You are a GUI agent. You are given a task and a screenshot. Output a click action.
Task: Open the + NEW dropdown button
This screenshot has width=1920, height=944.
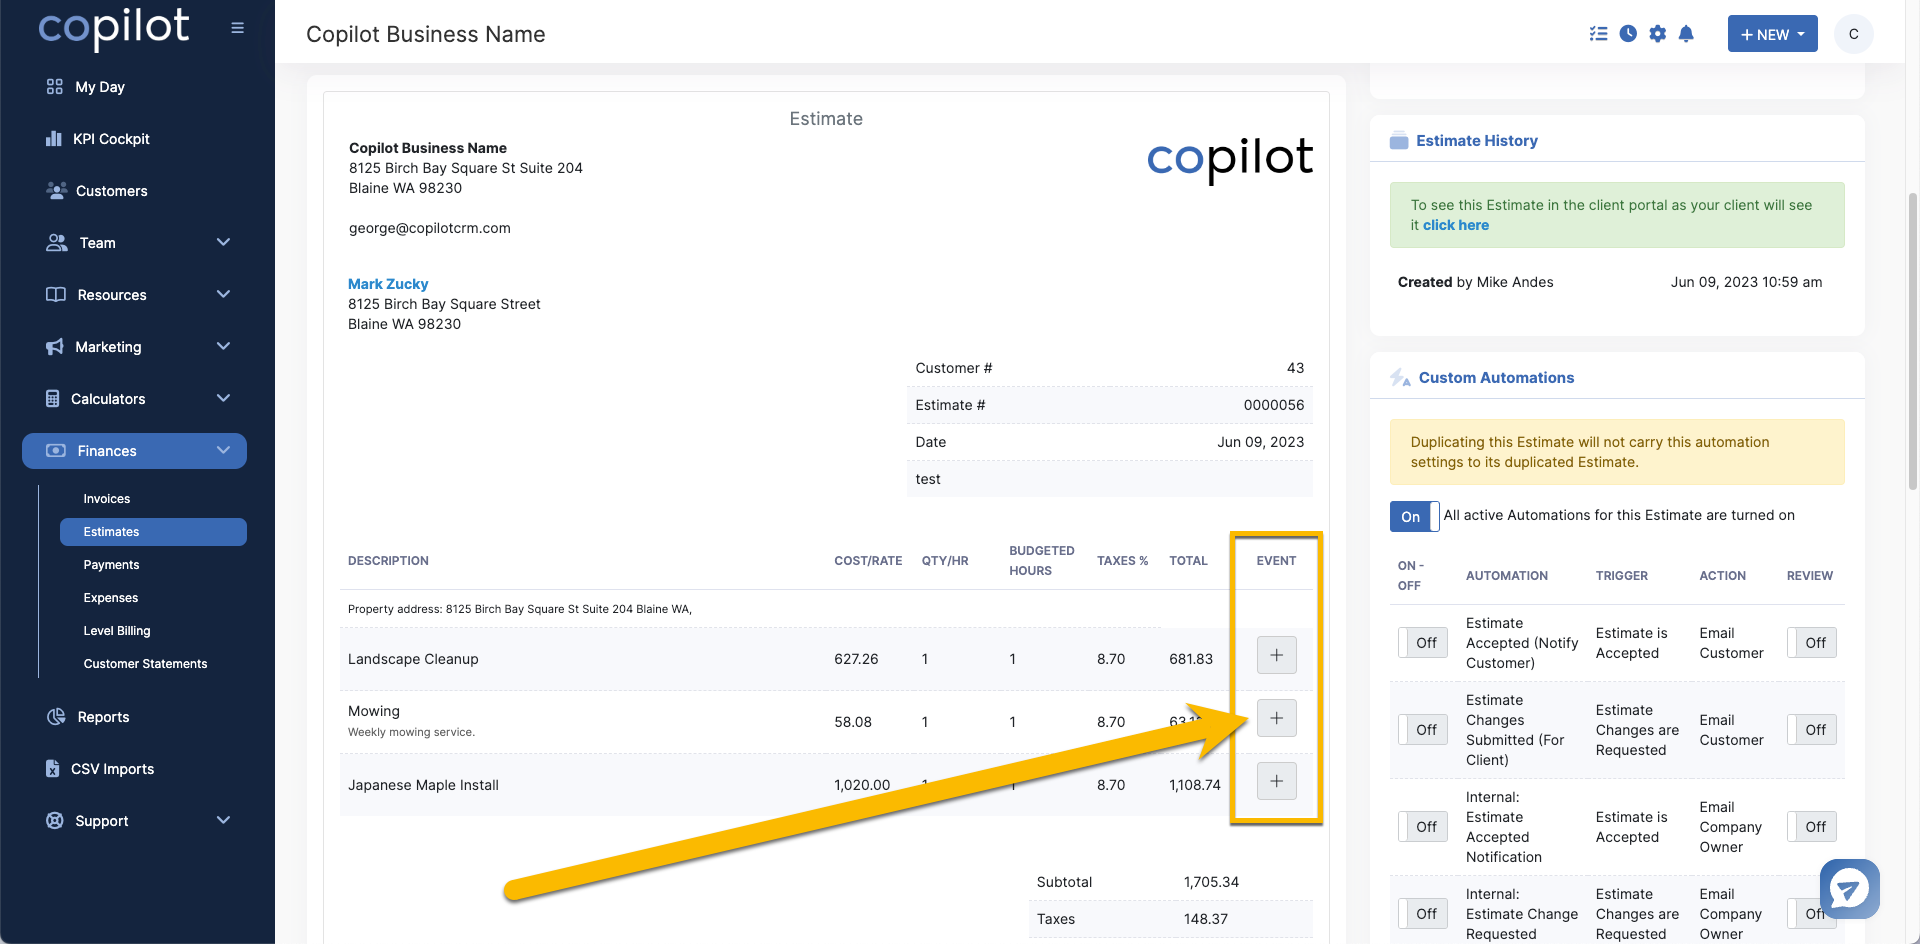point(1772,34)
